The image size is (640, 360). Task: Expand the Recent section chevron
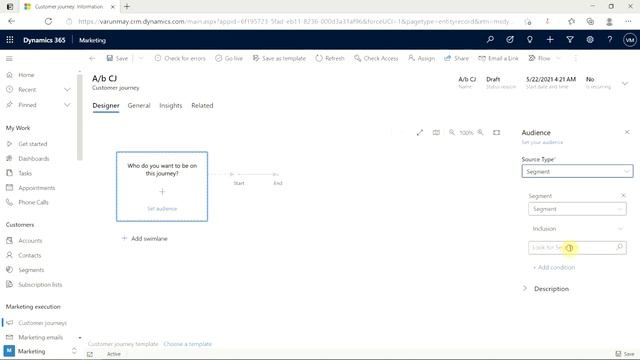pos(67,89)
